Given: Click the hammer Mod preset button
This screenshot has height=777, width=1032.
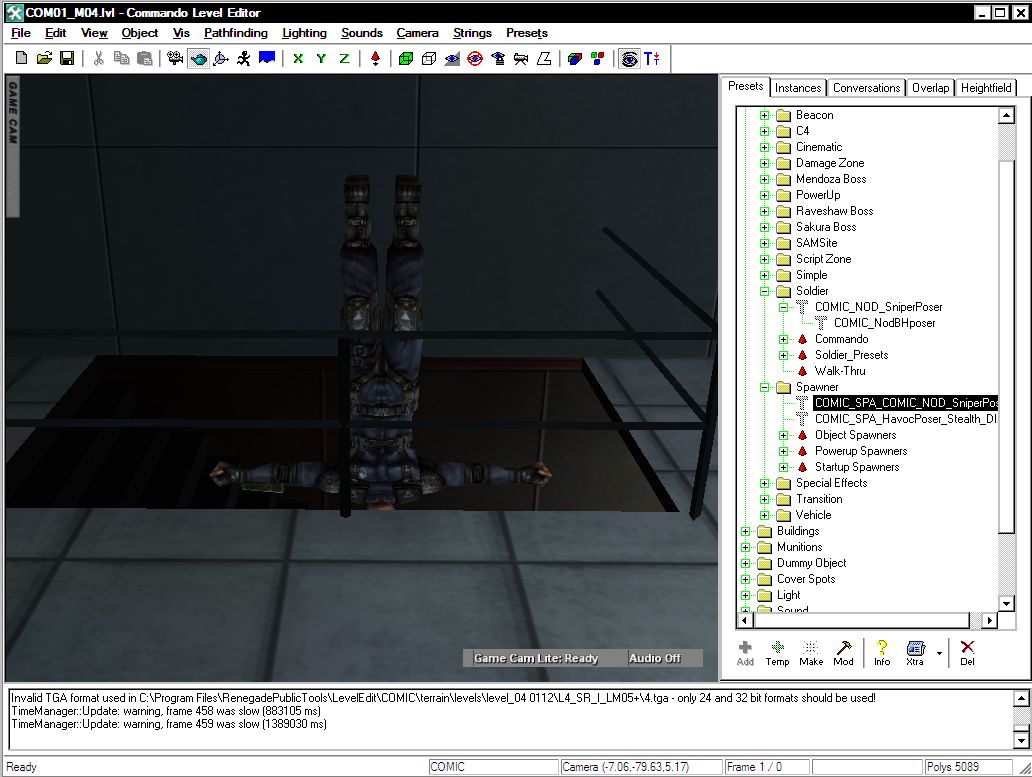Looking at the screenshot, I should click(843, 652).
